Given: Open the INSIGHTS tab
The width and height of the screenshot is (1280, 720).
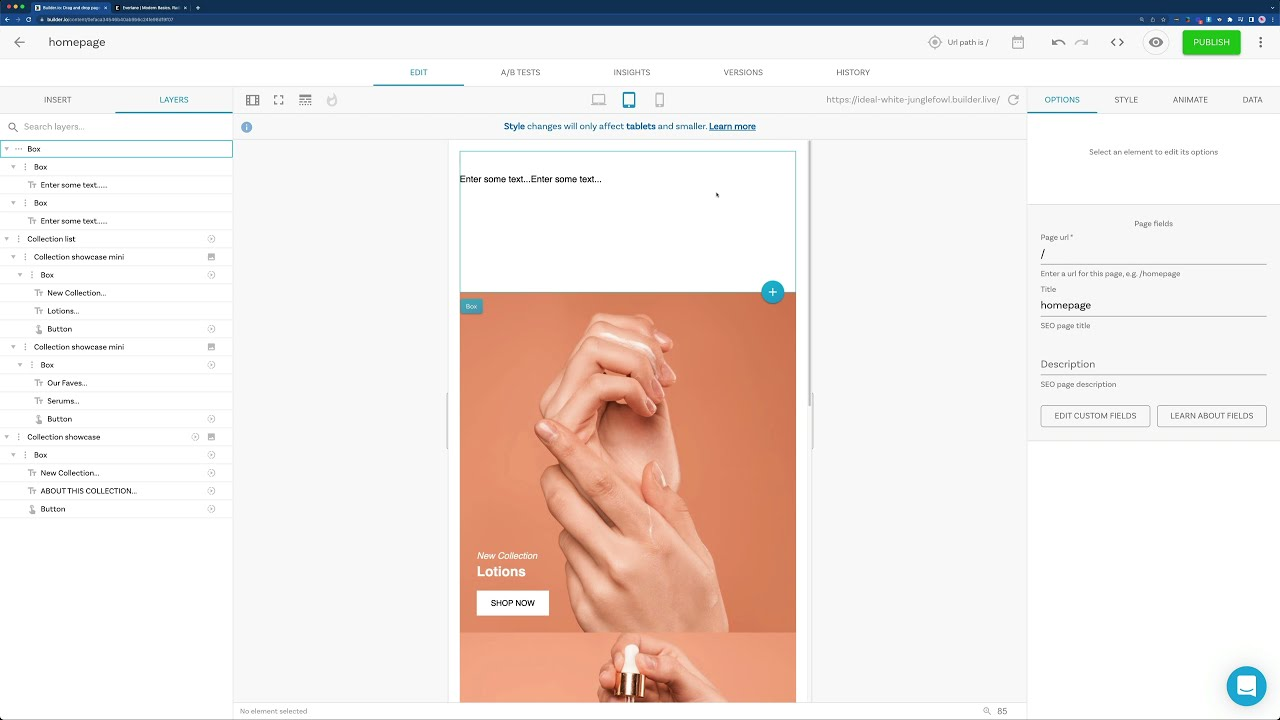Looking at the screenshot, I should (x=632, y=73).
